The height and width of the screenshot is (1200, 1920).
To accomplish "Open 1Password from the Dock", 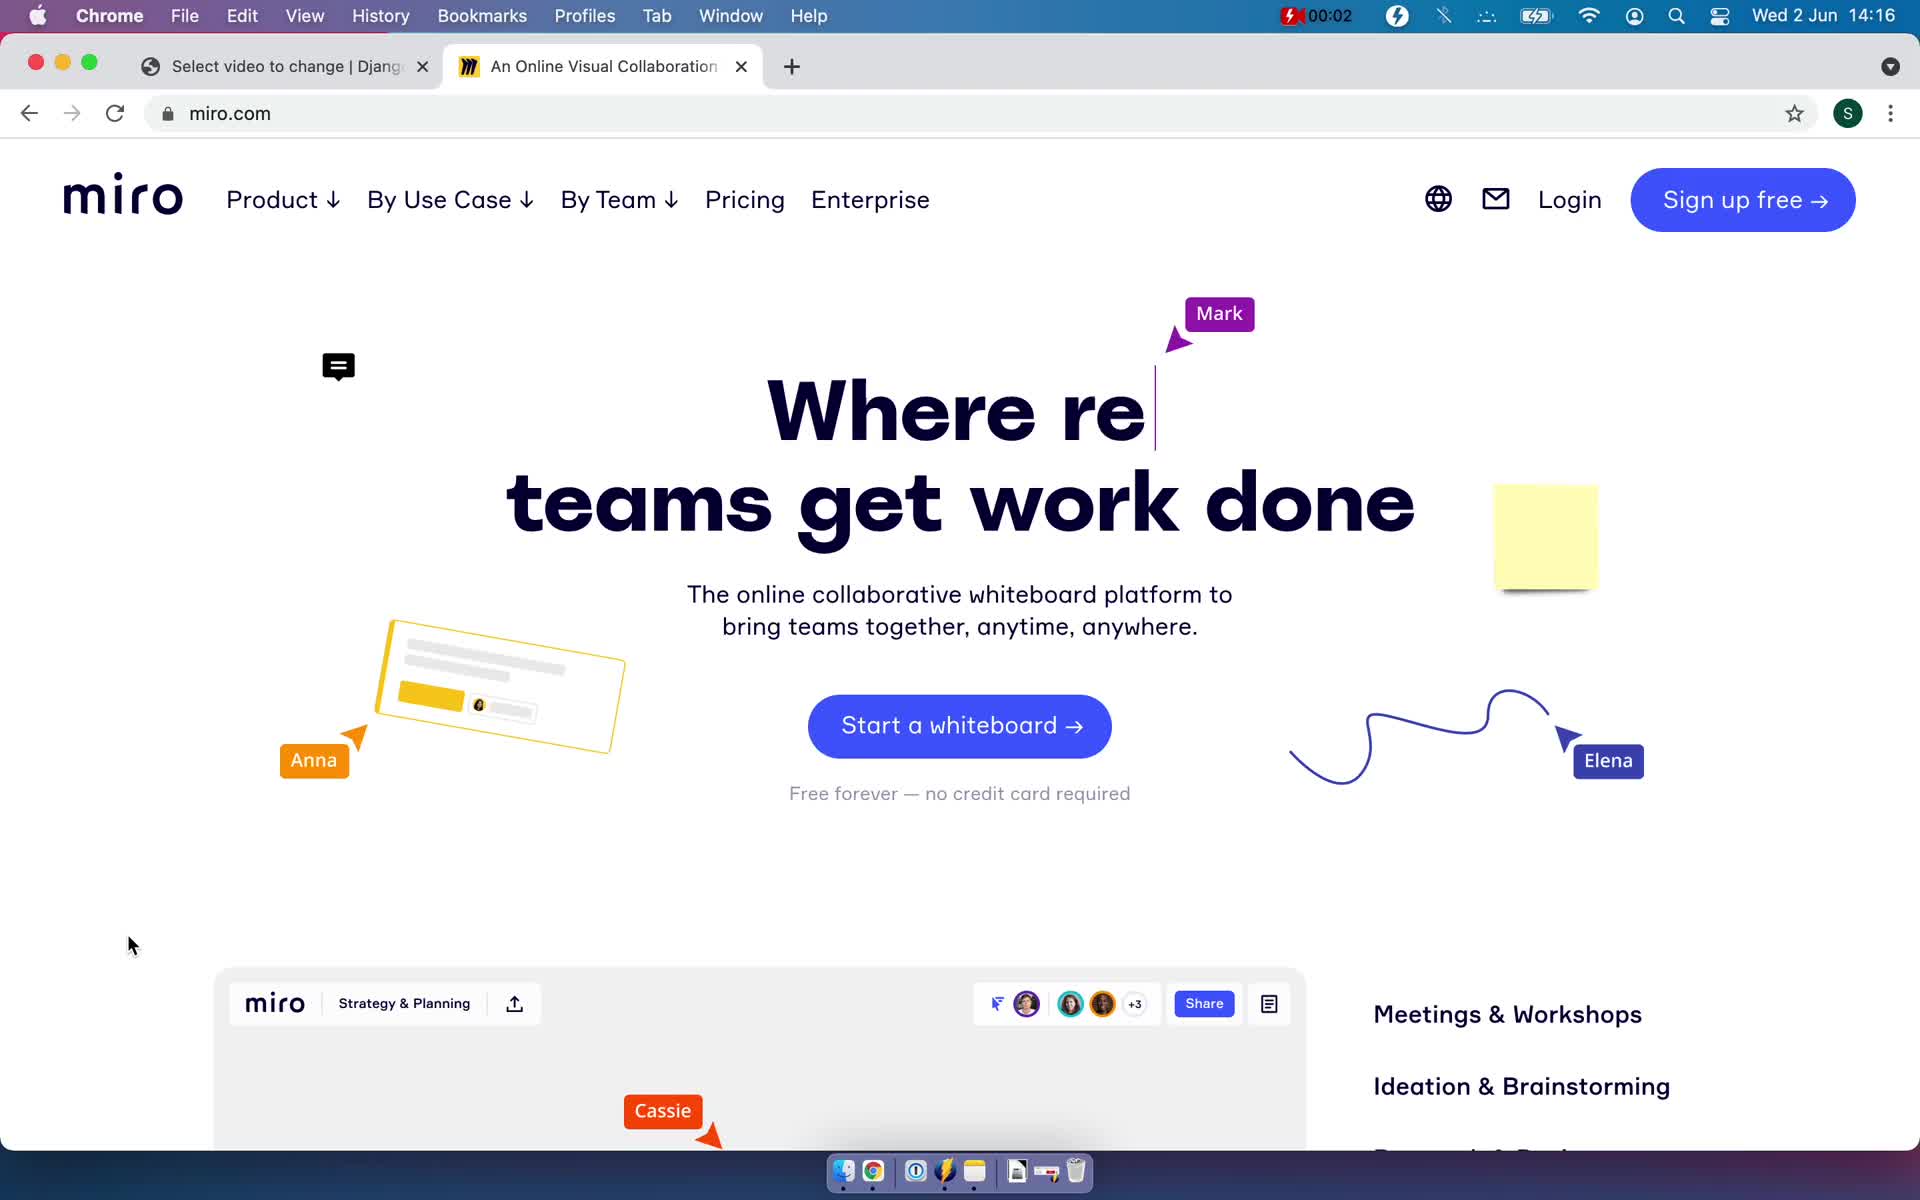I will click(x=915, y=1171).
